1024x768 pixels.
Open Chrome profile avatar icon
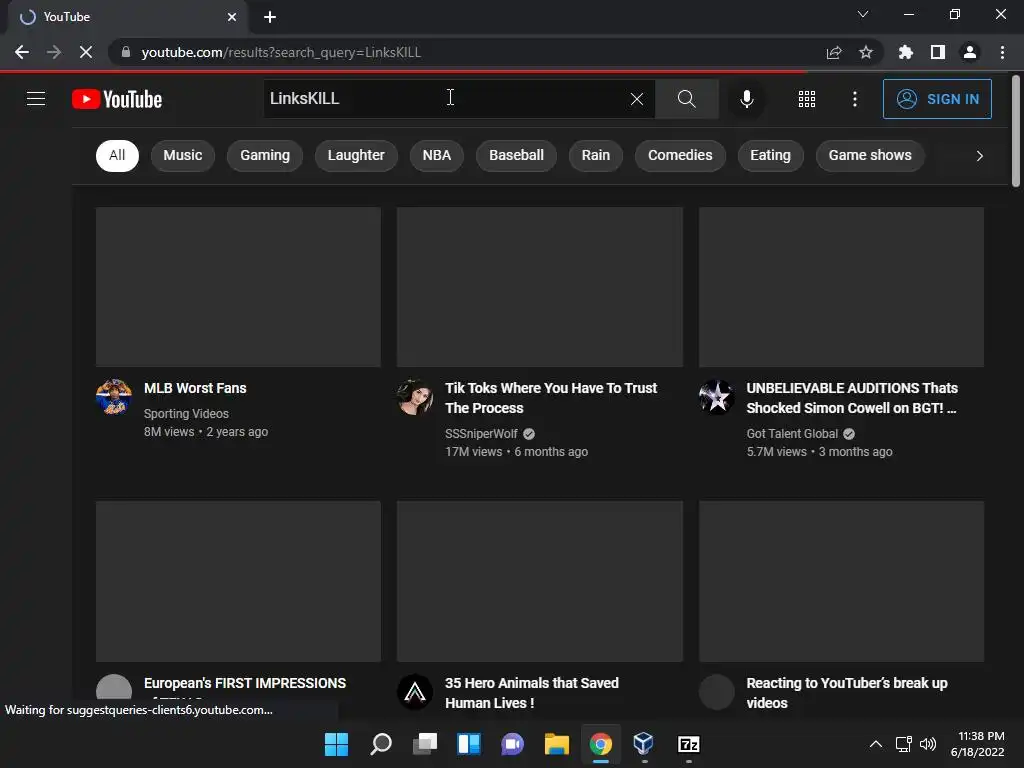click(x=970, y=52)
